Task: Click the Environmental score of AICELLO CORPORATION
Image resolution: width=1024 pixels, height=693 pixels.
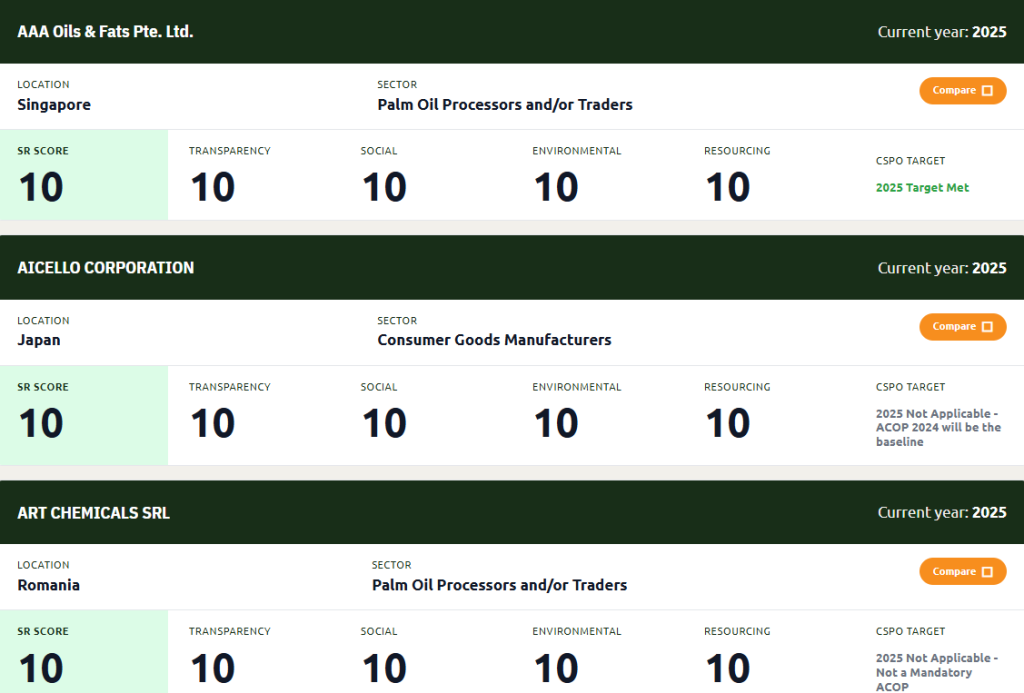Action: point(556,423)
